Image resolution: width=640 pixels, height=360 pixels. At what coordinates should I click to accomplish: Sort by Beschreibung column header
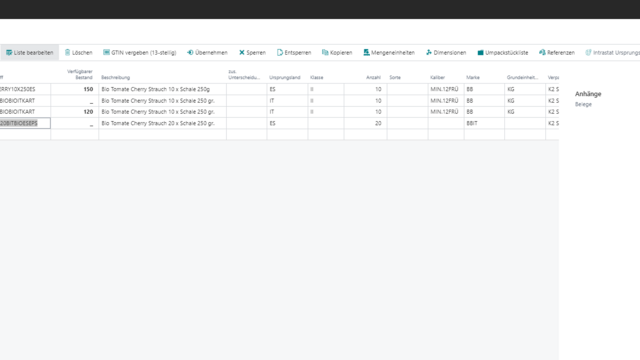point(116,77)
